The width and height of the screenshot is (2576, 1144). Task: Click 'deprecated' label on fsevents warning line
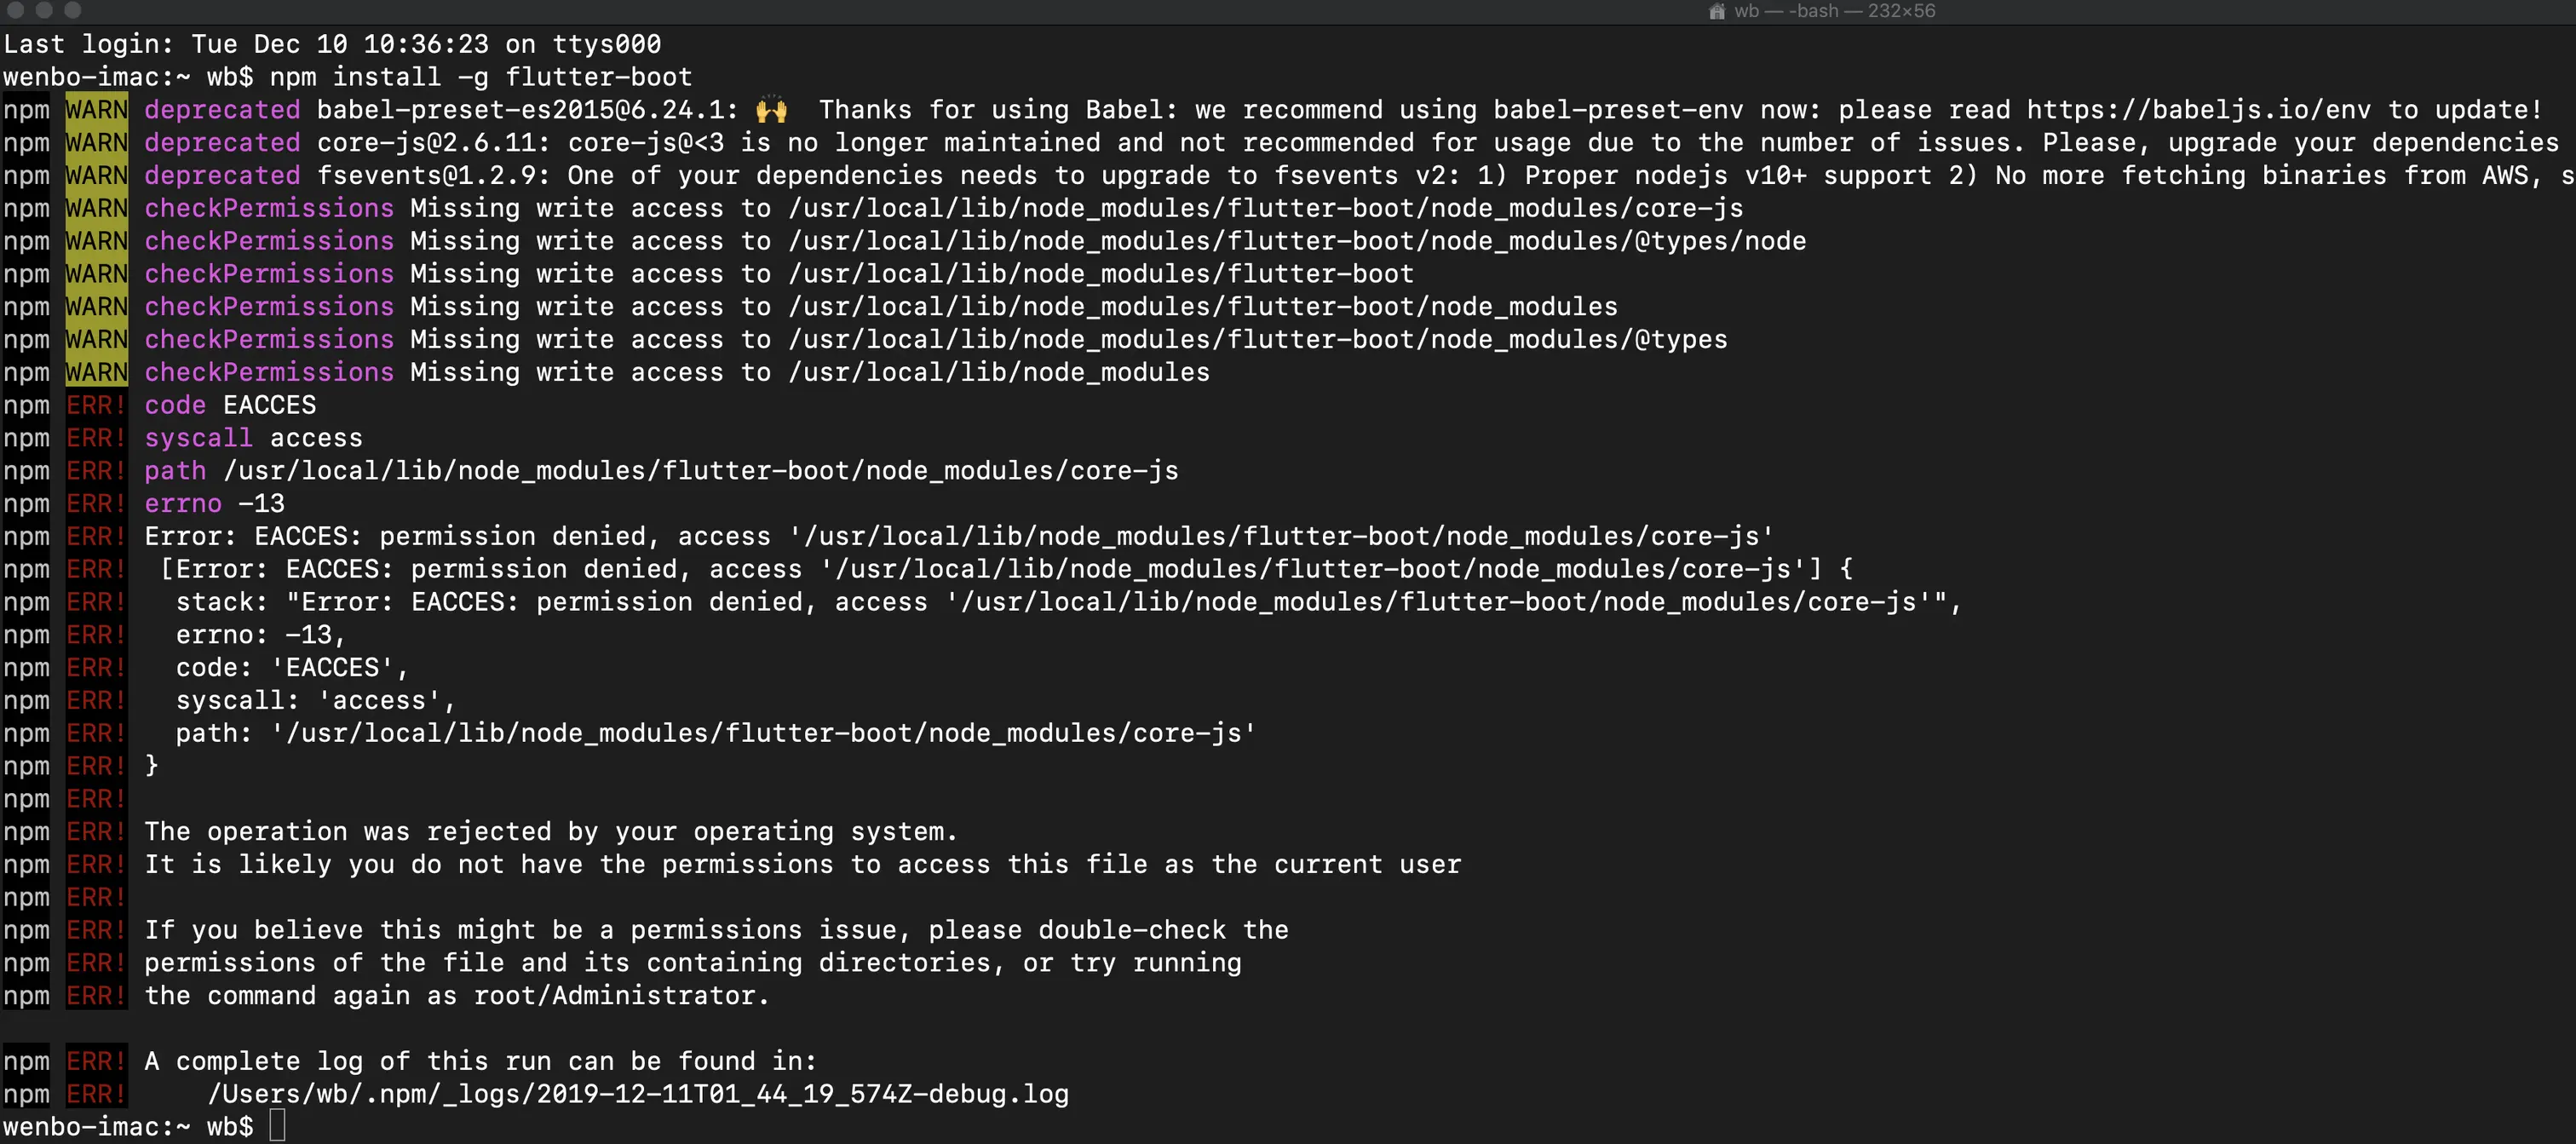pos(222,175)
